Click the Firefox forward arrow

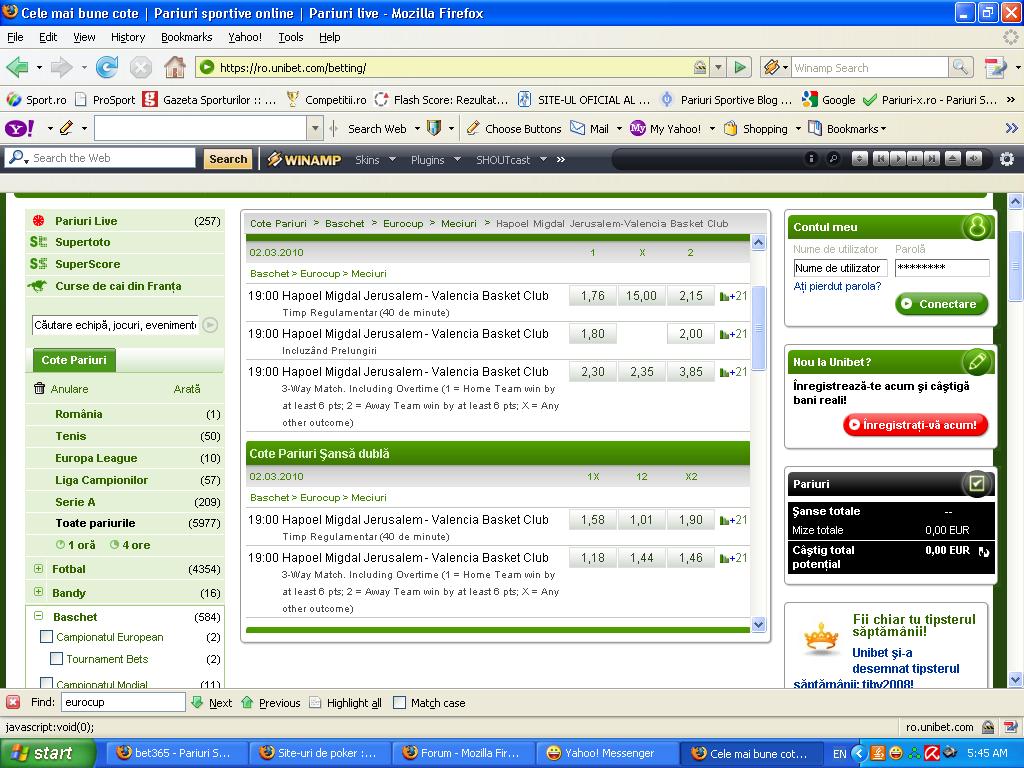[x=62, y=67]
